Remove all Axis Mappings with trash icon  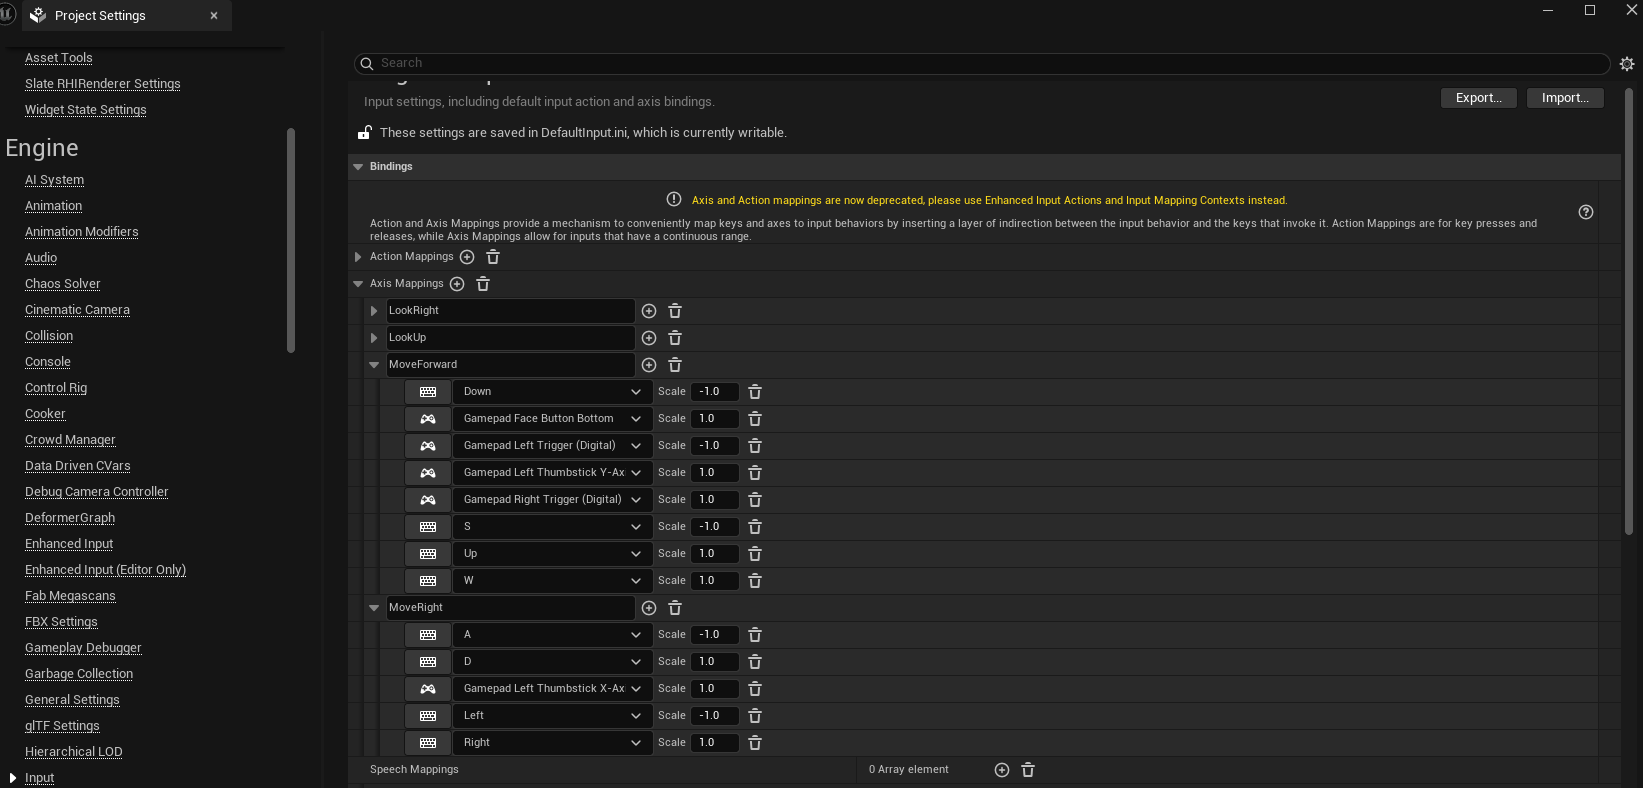coord(483,284)
